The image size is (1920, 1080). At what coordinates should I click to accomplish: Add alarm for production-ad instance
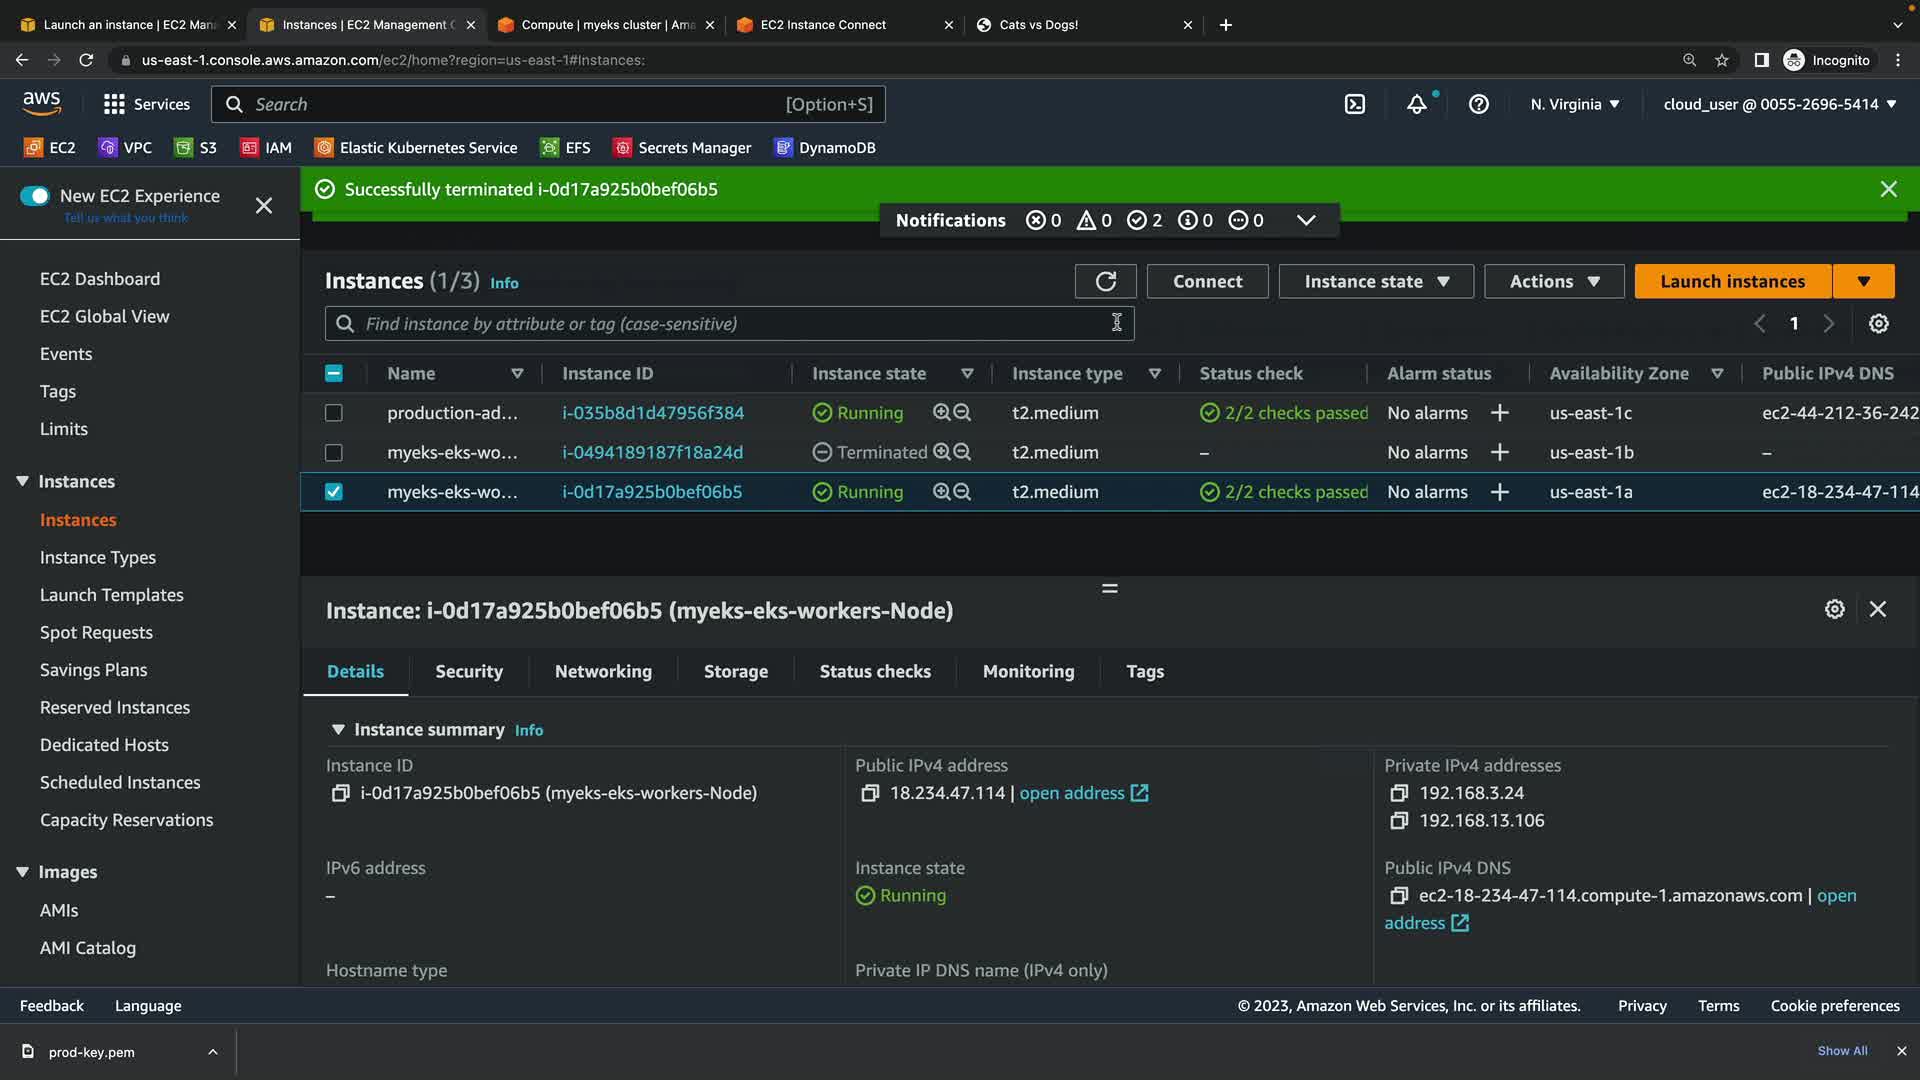tap(1499, 413)
